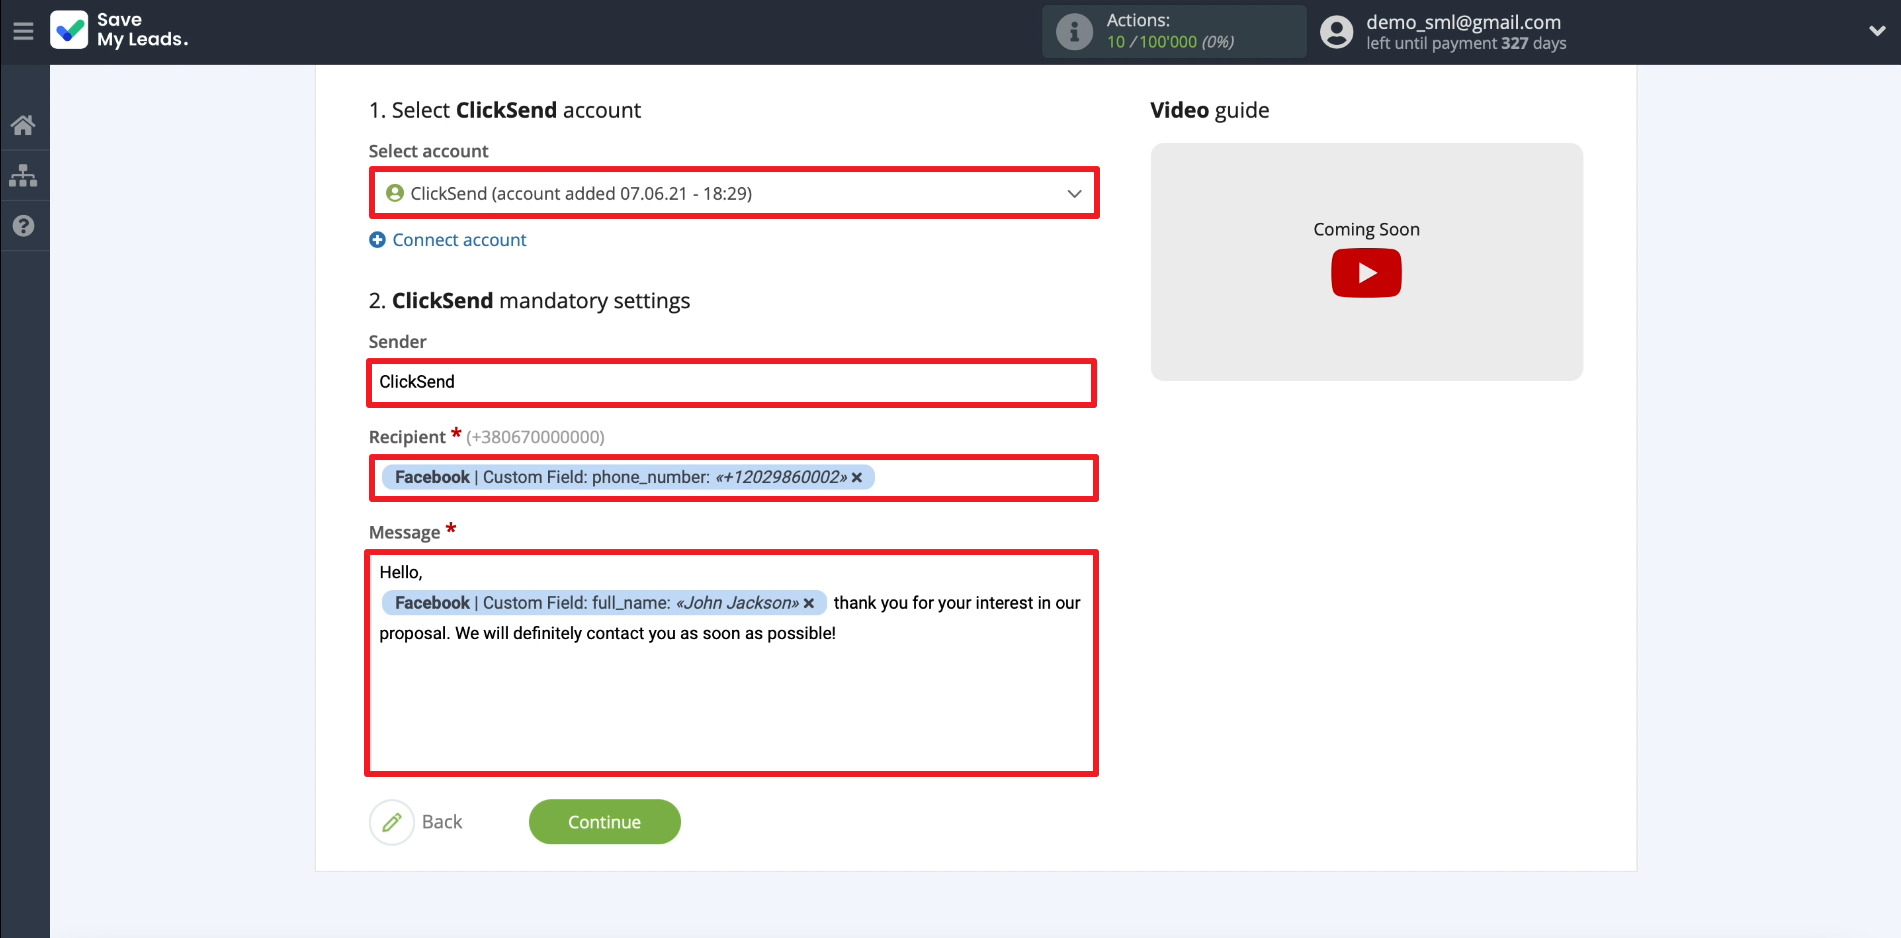Remove the phone_number tag from Recipient
This screenshot has width=1901, height=938.
pyautogui.click(x=857, y=478)
